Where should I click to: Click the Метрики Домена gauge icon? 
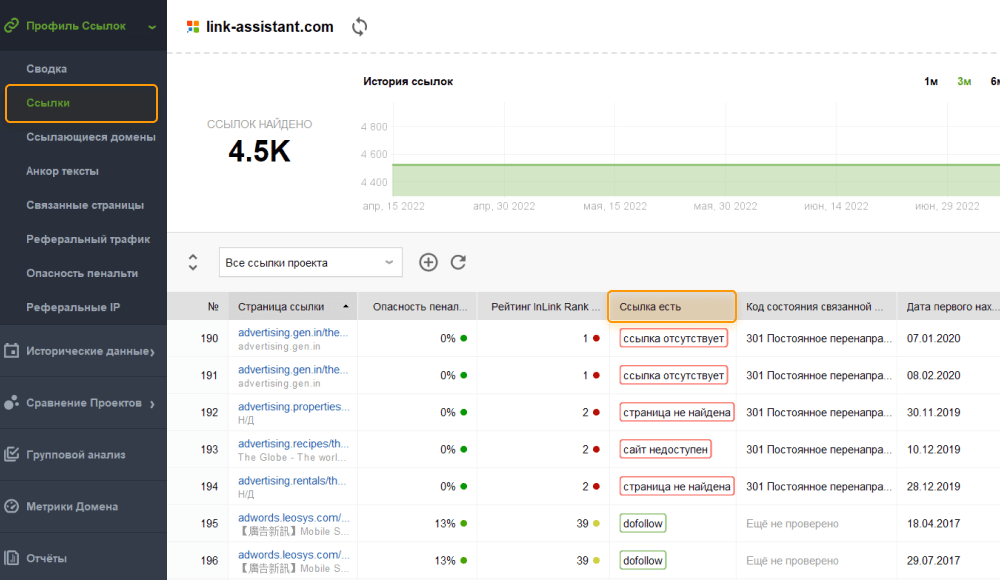[11, 506]
